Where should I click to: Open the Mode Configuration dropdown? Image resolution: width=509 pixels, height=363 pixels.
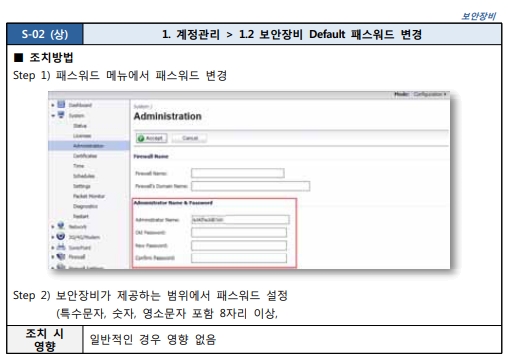tap(429, 94)
